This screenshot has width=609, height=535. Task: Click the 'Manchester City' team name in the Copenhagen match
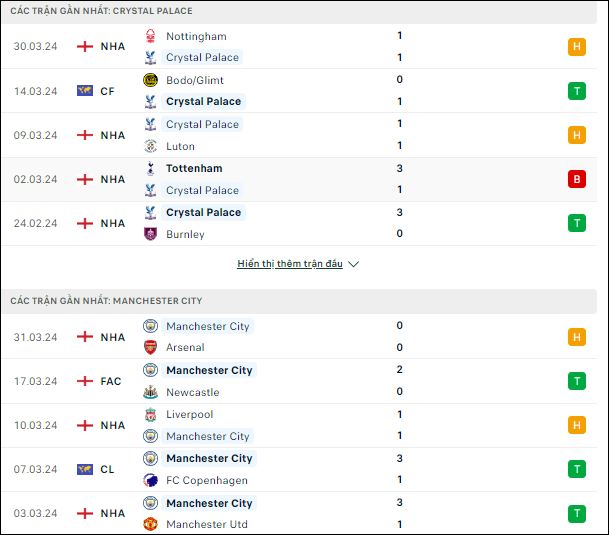click(209, 458)
